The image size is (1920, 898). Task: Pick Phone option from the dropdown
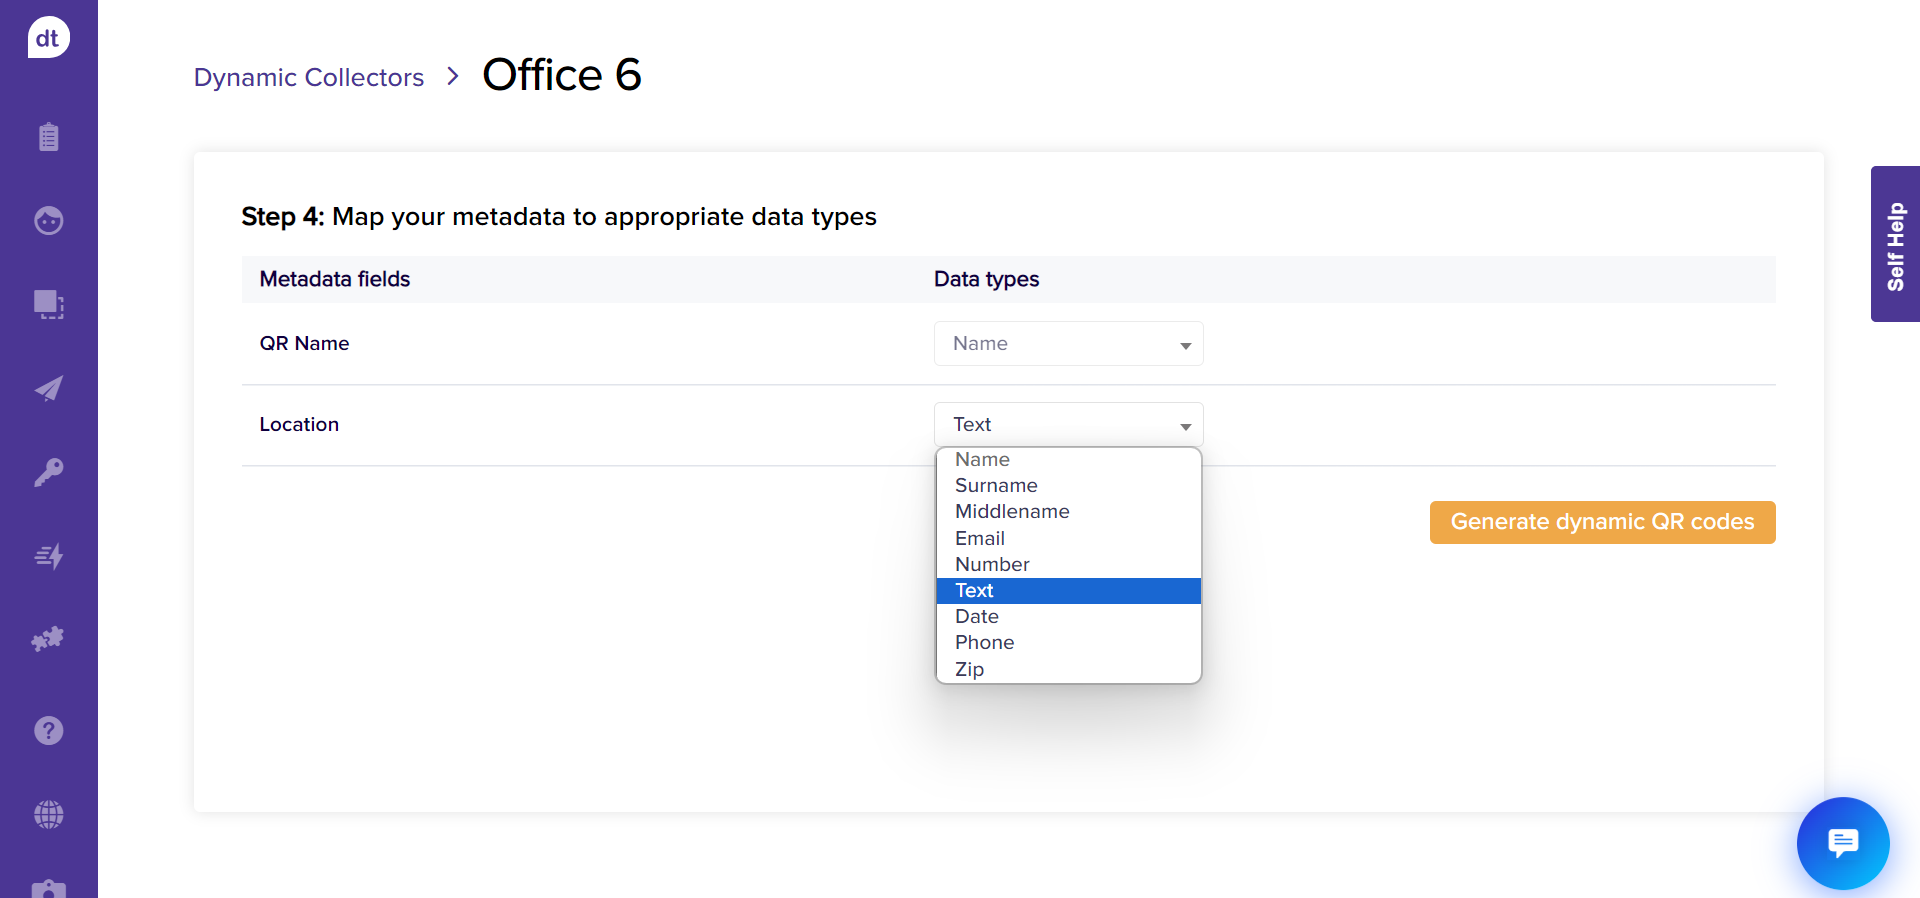coord(984,642)
